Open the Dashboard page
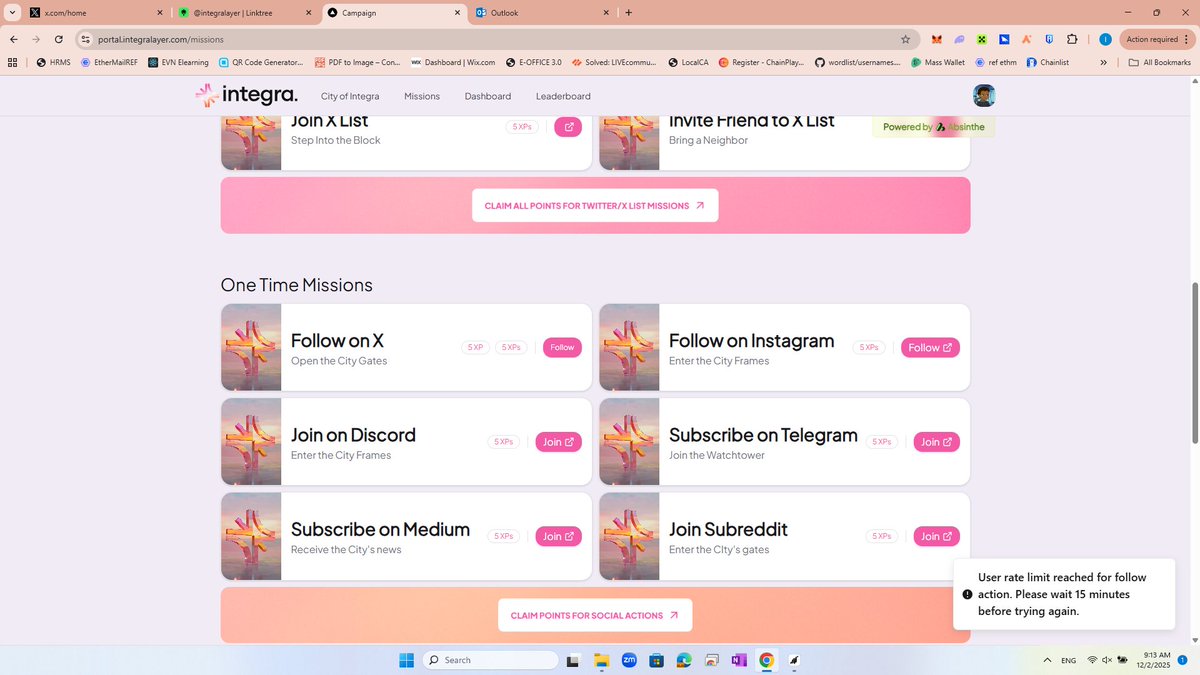Viewport: 1200px width, 675px height. coord(488,96)
